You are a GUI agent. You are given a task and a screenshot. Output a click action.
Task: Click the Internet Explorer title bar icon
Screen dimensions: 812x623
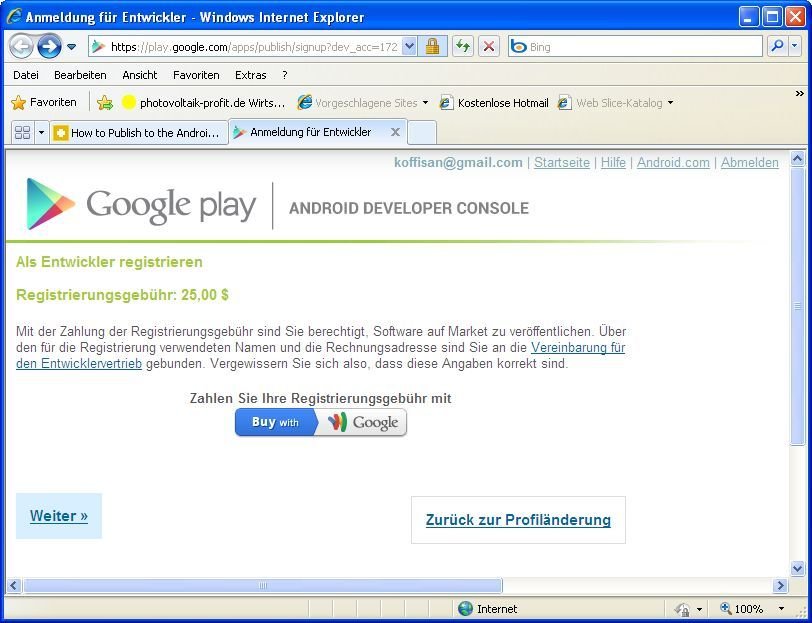[14, 17]
